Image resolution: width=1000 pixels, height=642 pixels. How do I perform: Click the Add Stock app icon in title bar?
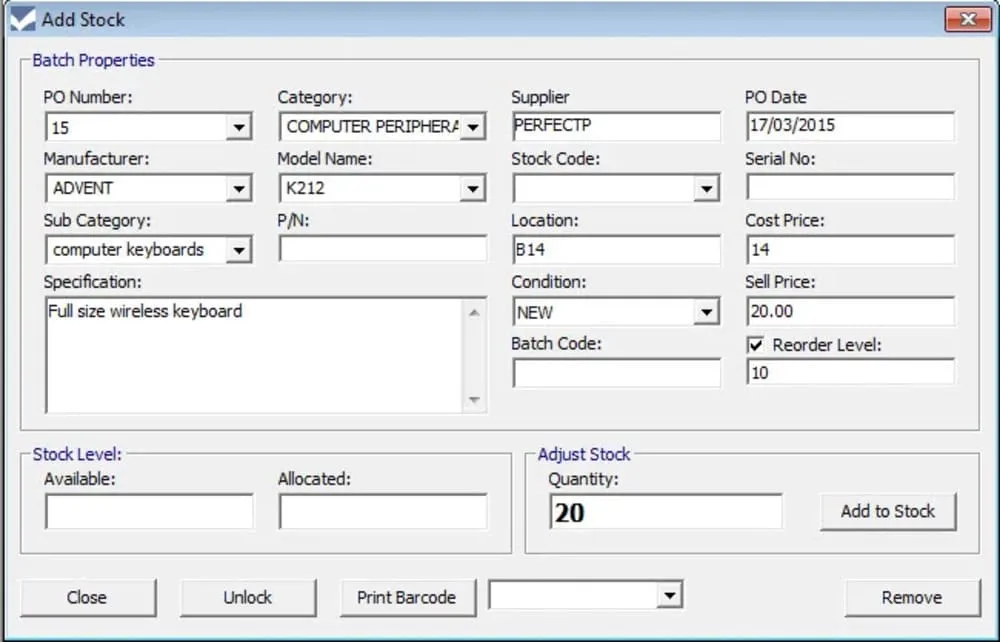22,19
